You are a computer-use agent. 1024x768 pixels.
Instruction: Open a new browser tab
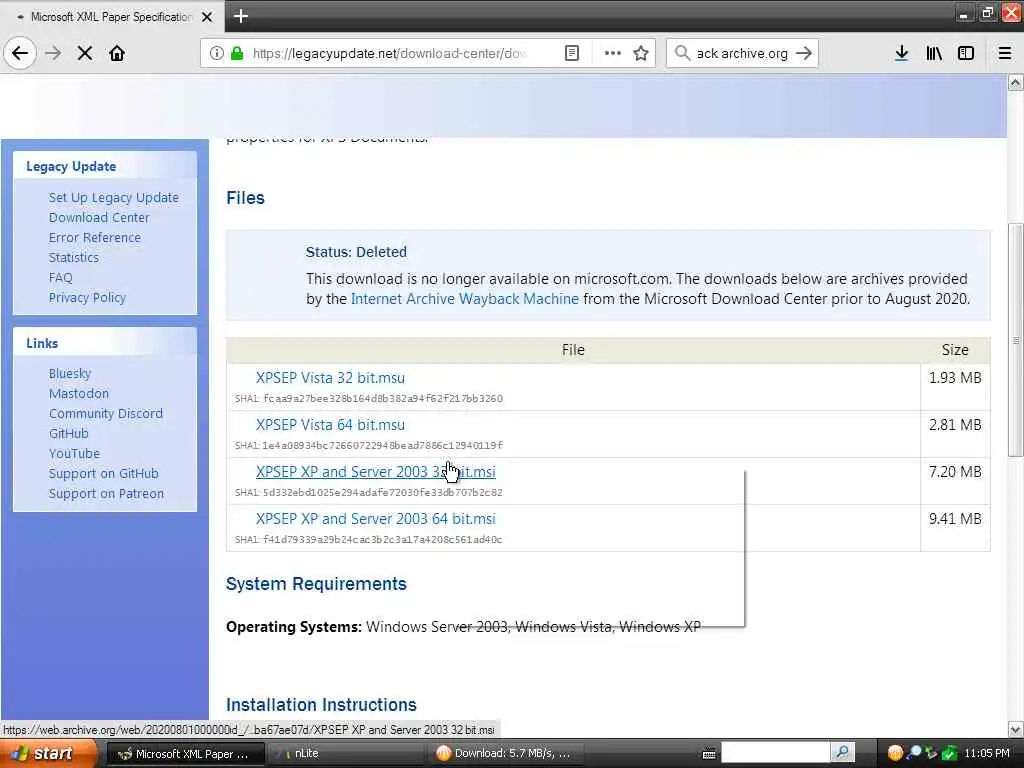(x=240, y=16)
